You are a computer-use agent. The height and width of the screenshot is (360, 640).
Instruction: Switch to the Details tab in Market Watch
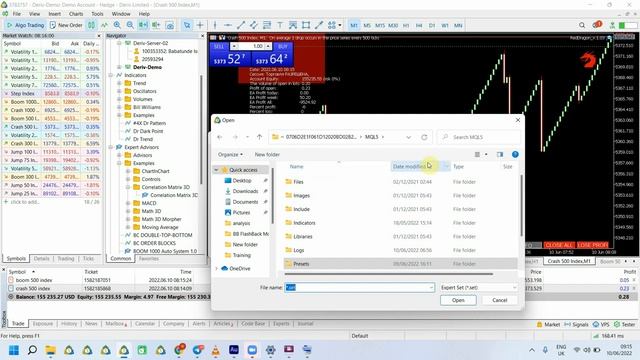(41, 259)
